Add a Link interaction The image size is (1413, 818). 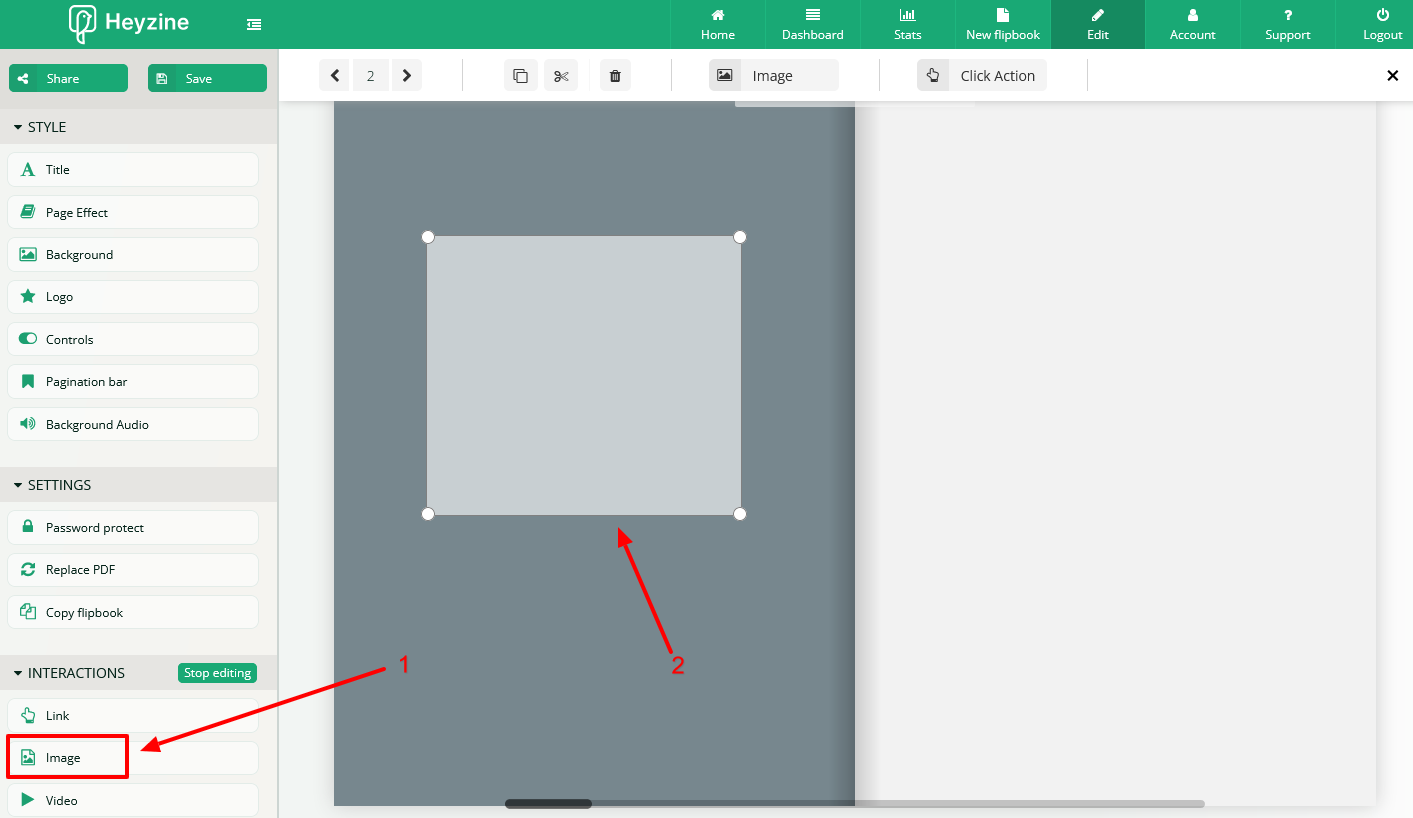(x=133, y=716)
